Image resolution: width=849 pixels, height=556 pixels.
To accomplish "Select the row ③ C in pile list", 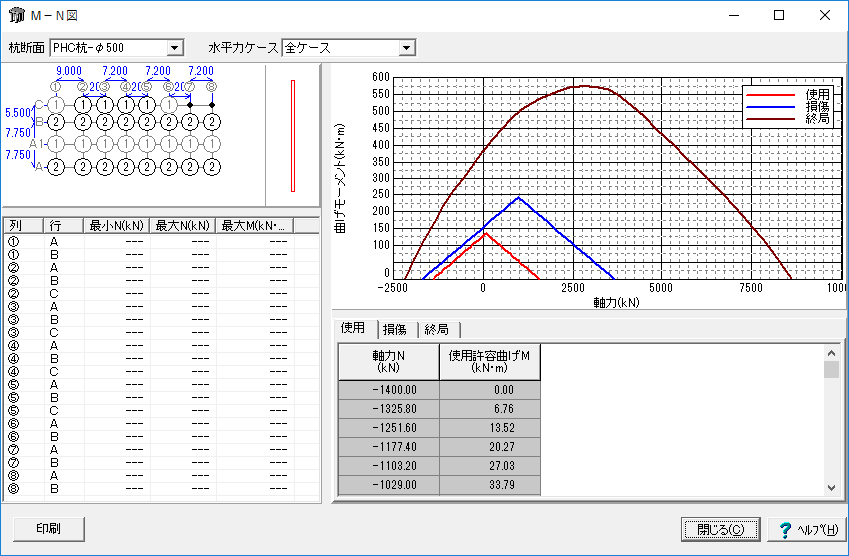I will [161, 332].
